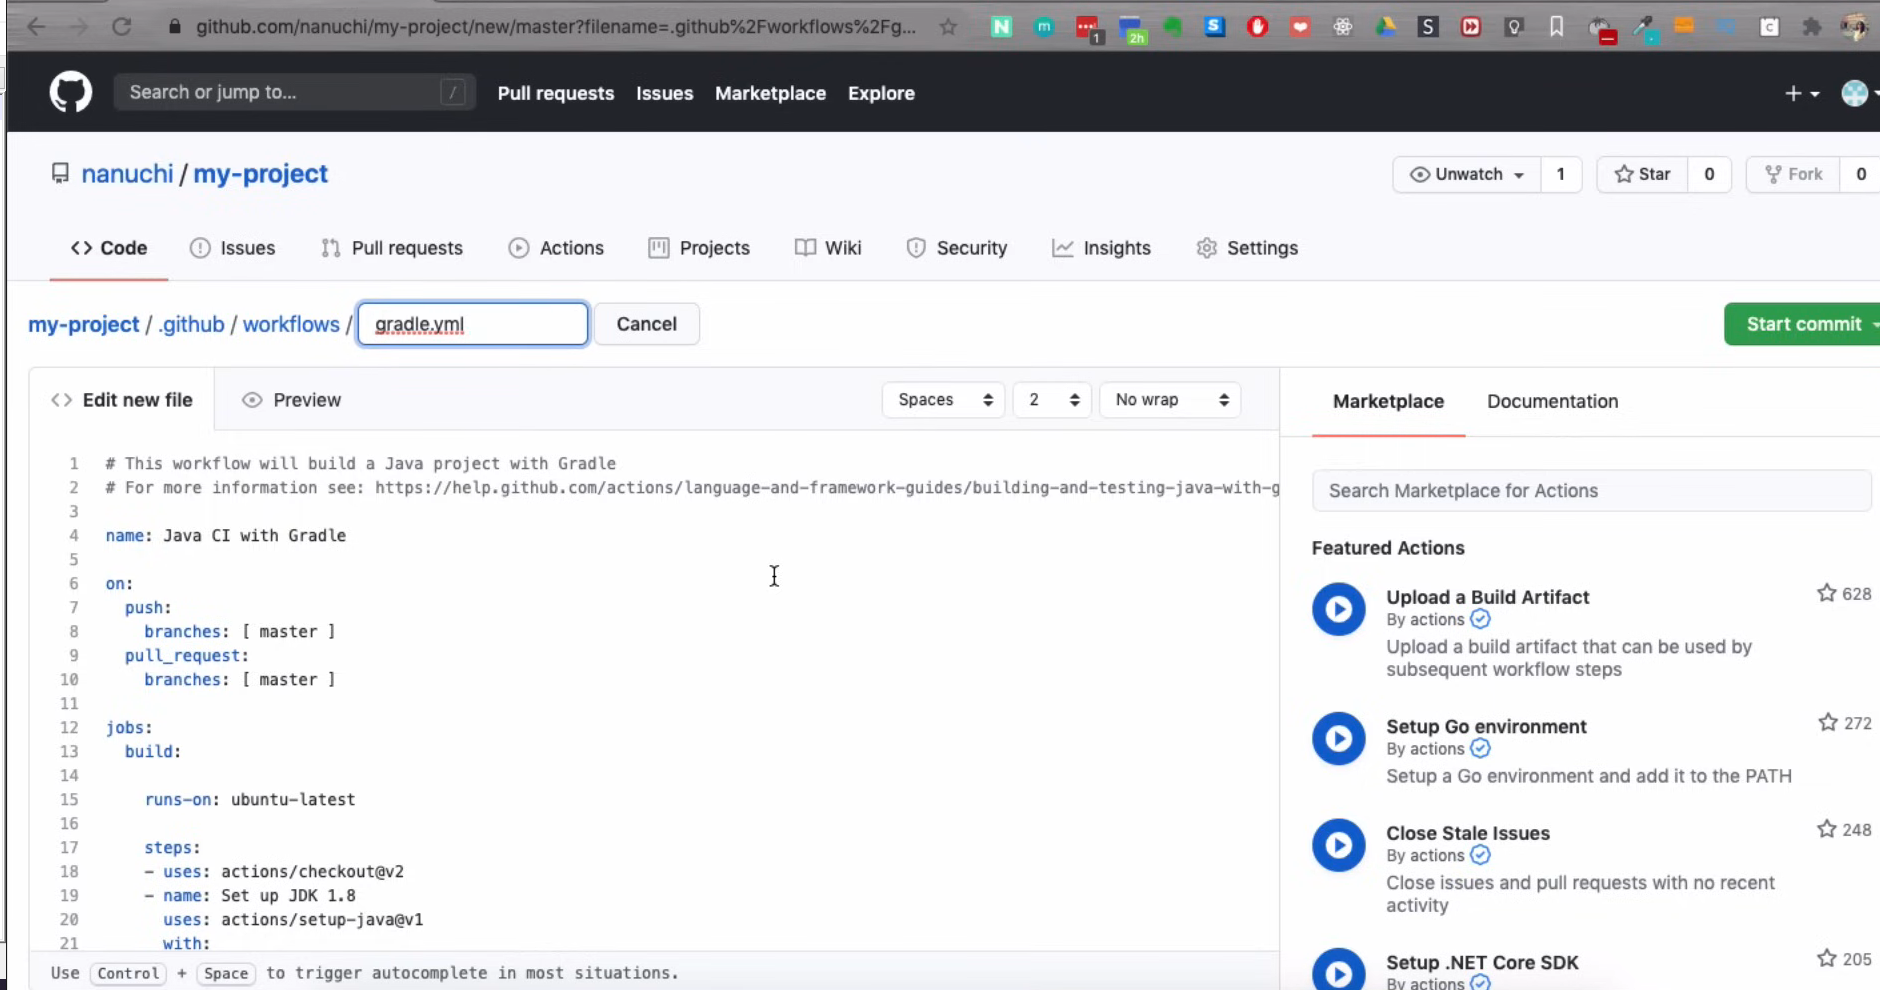Navigate to the workflows breadcrumb link
Screen dimensions: 1880x990
[x=291, y=324]
